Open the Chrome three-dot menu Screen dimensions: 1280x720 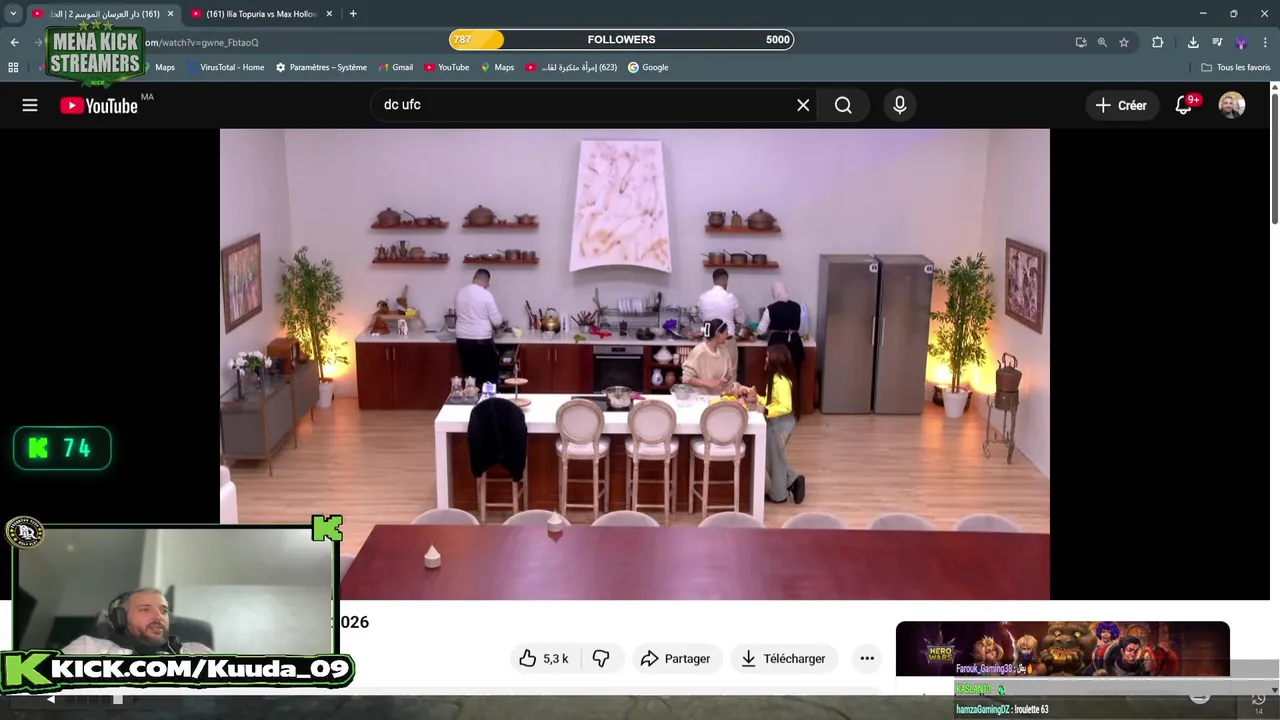[x=1266, y=42]
